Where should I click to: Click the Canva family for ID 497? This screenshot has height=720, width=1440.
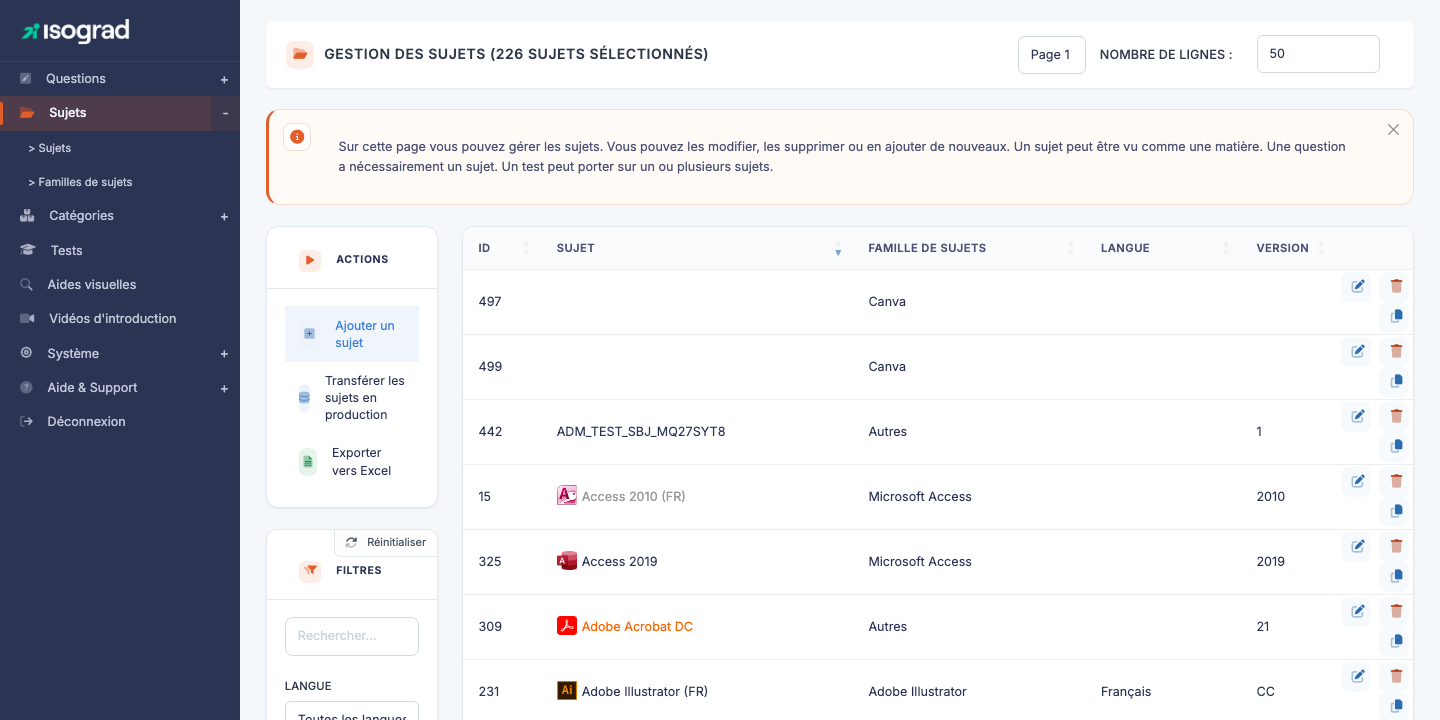tap(887, 301)
